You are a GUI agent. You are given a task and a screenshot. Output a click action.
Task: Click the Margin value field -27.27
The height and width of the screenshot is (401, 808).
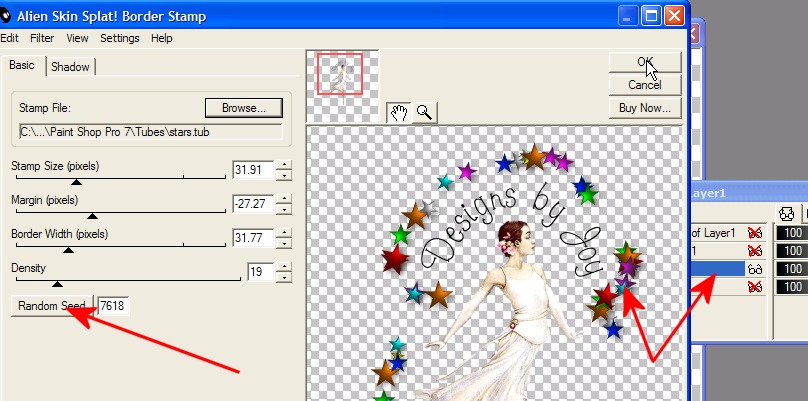point(252,204)
